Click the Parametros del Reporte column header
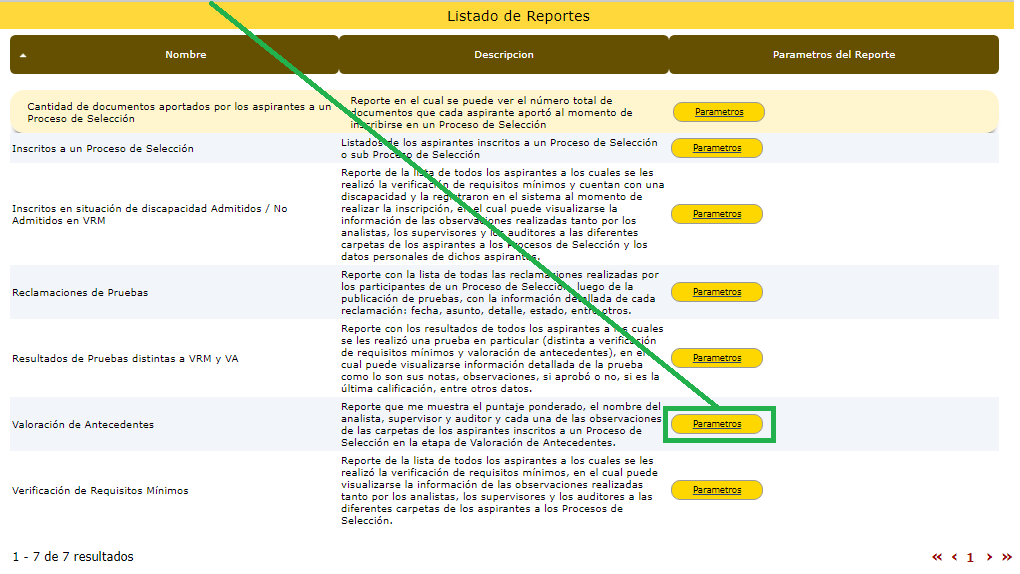The height and width of the screenshot is (574, 1020). click(833, 55)
